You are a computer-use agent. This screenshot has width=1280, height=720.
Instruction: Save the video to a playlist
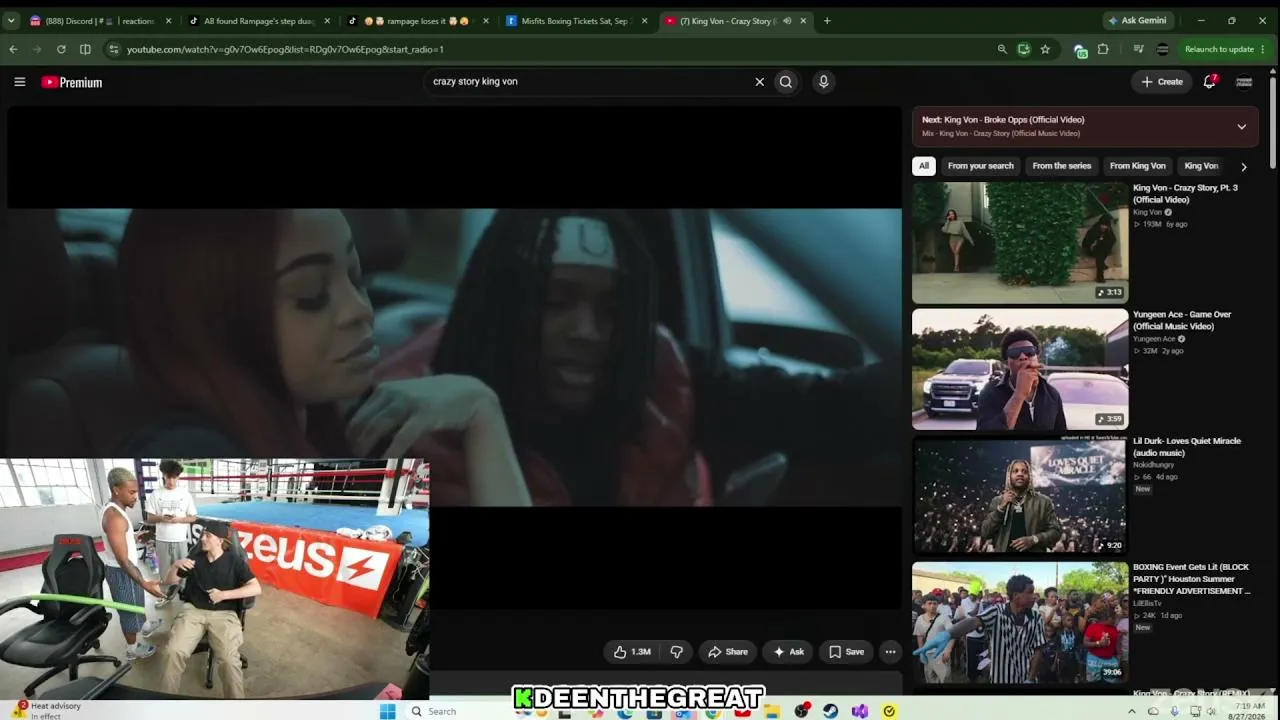[x=846, y=652]
